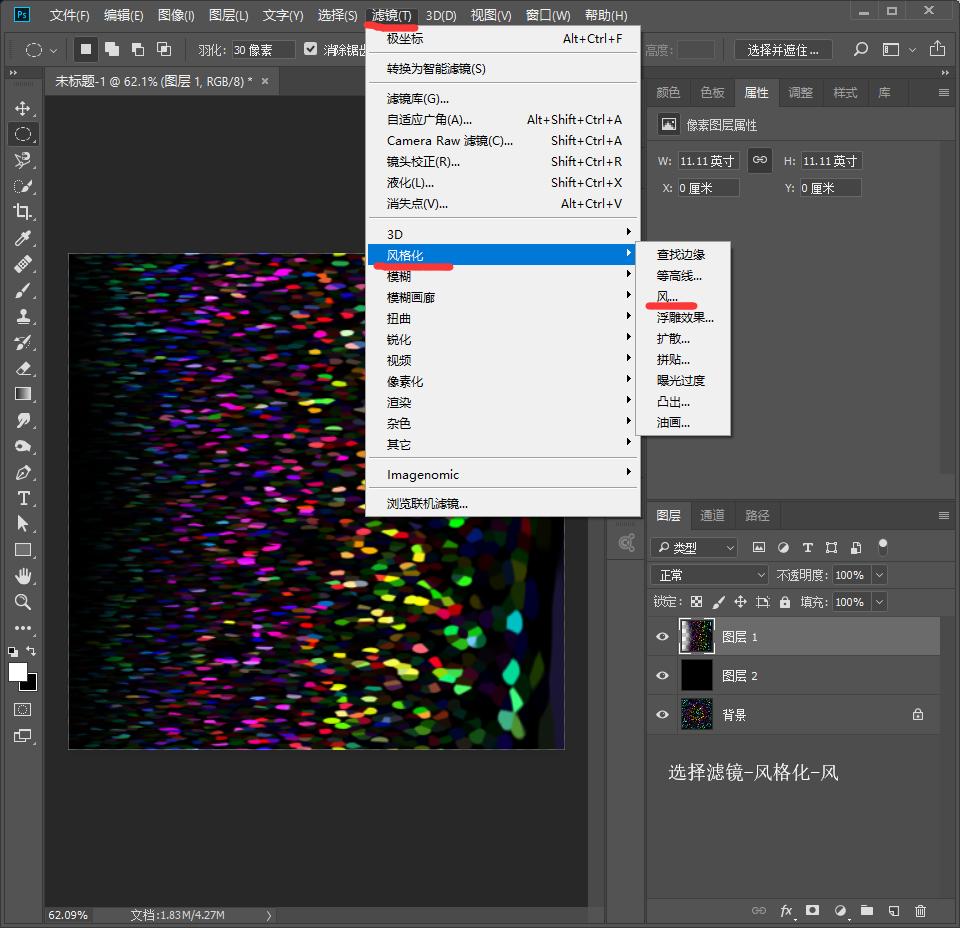This screenshot has height=928, width=960.
Task: Click the 羽化 feather input field
Action: click(263, 50)
